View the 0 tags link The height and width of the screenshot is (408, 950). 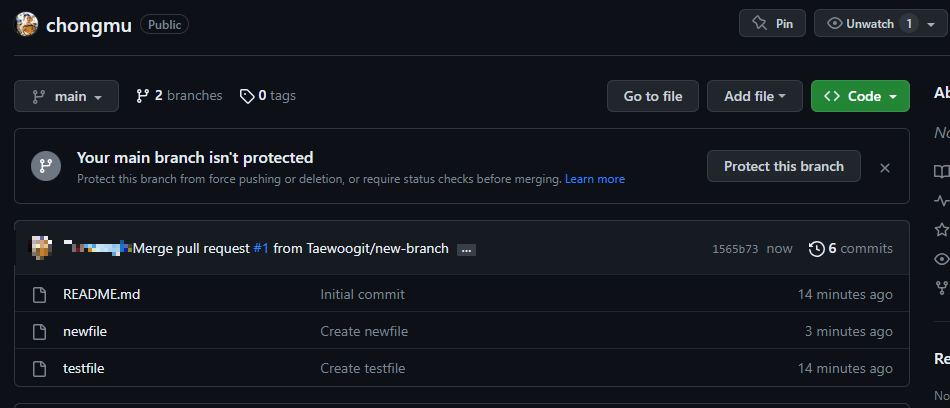[x=268, y=96]
